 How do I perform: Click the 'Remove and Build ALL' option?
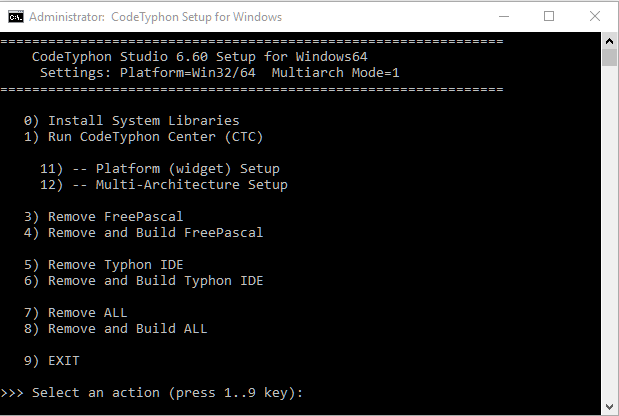(x=115, y=328)
